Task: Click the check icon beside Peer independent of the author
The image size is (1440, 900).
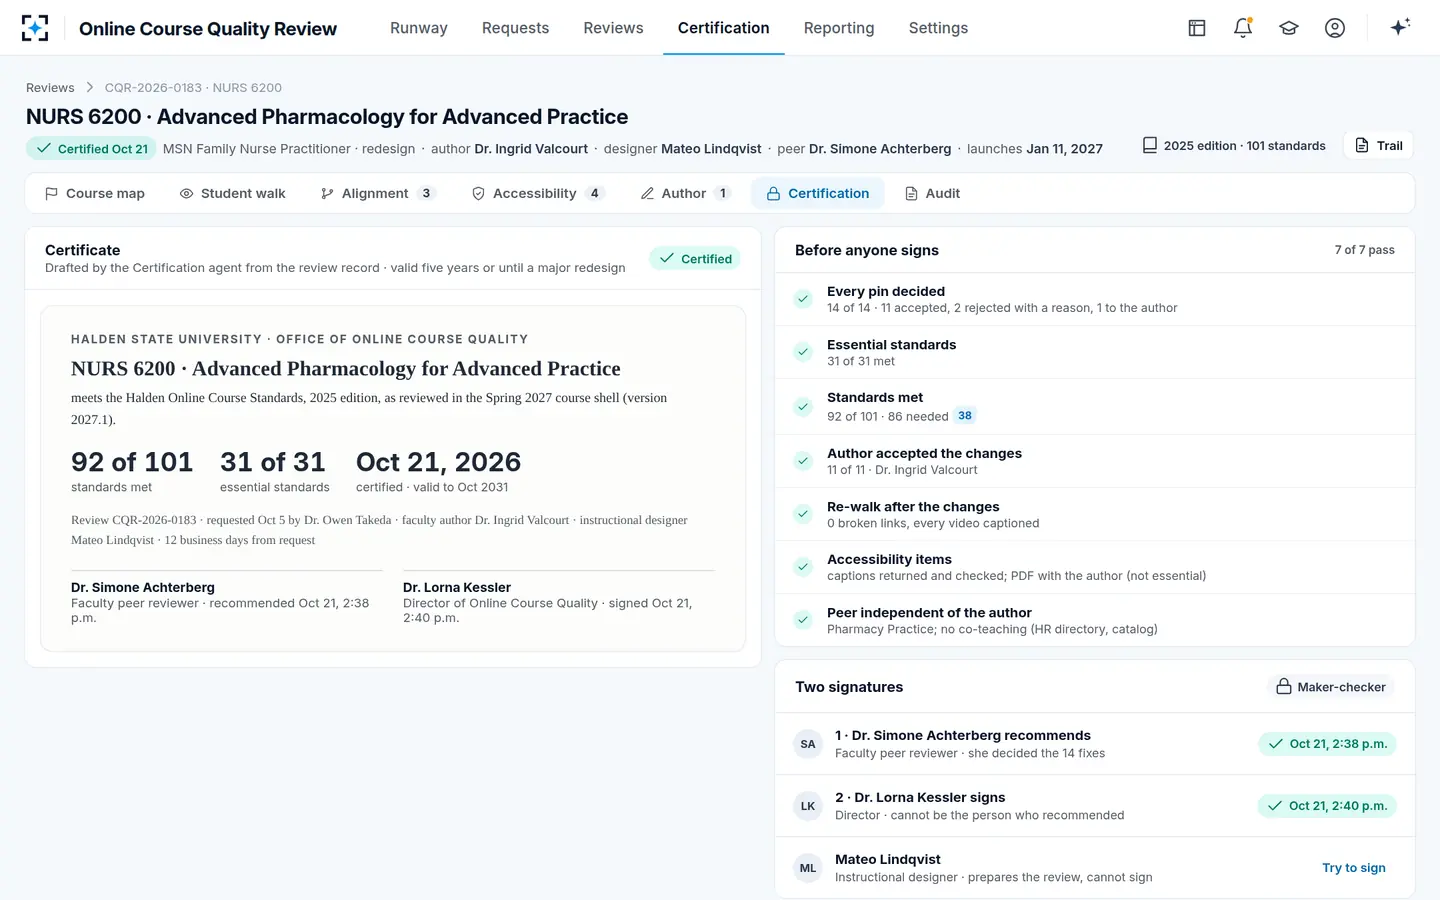Action: (x=803, y=620)
